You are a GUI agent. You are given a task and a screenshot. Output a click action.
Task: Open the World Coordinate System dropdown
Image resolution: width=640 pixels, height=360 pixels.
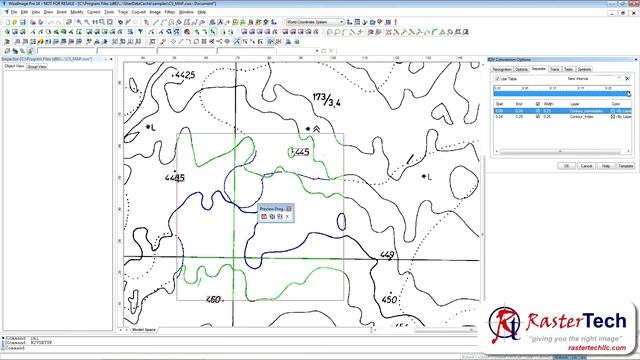tap(341, 22)
